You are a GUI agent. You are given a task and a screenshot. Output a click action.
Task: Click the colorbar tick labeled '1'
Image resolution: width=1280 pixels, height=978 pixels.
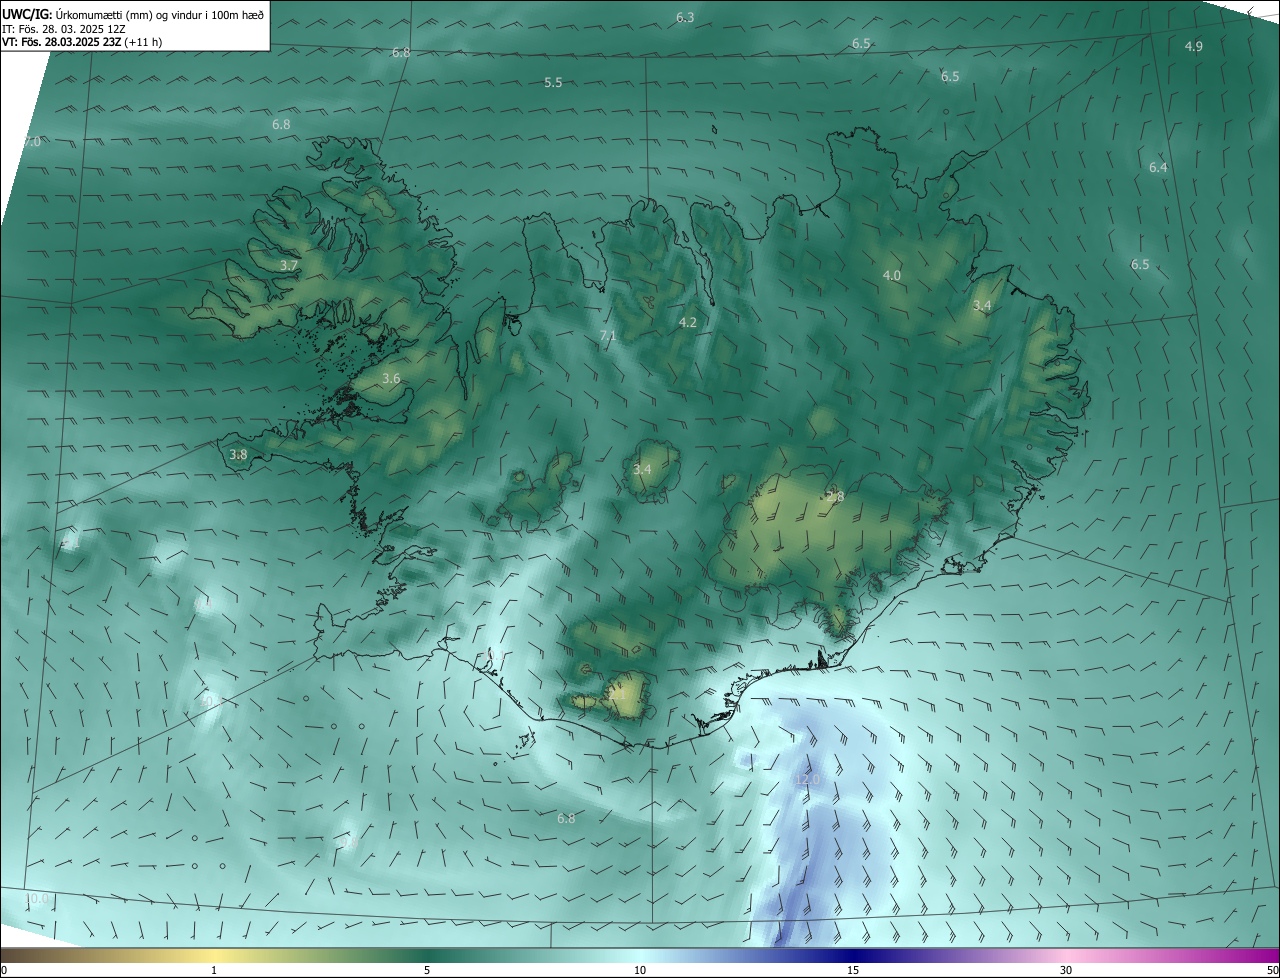click(214, 970)
